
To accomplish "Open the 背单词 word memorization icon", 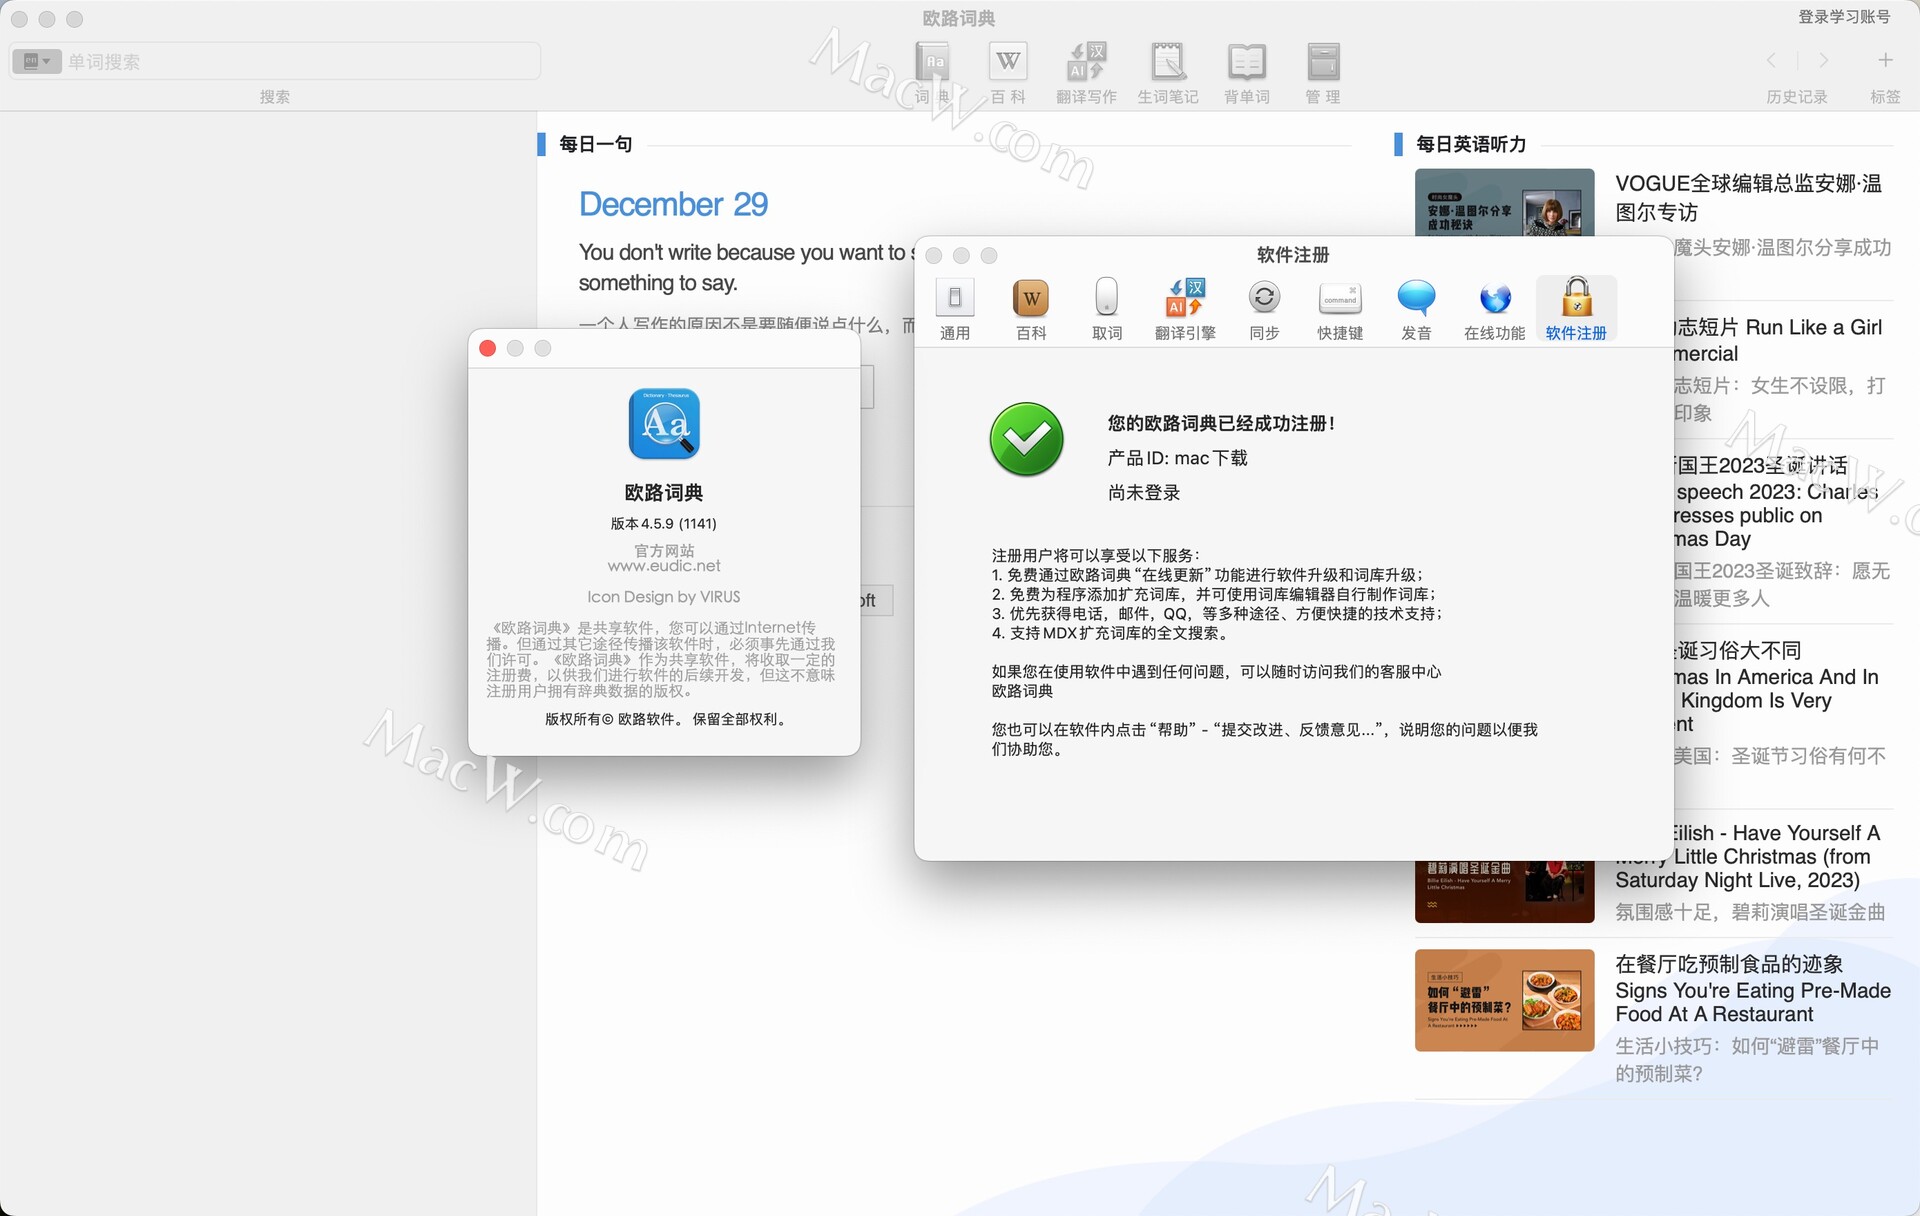I will 1246,70.
